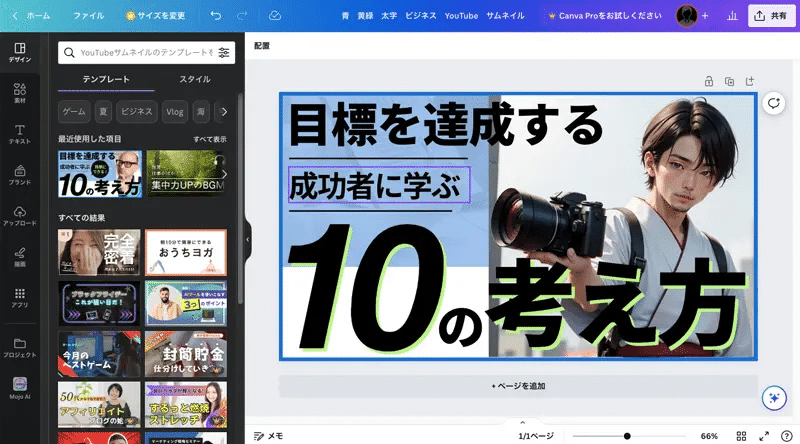Expand the pages panel chevron

point(522,423)
